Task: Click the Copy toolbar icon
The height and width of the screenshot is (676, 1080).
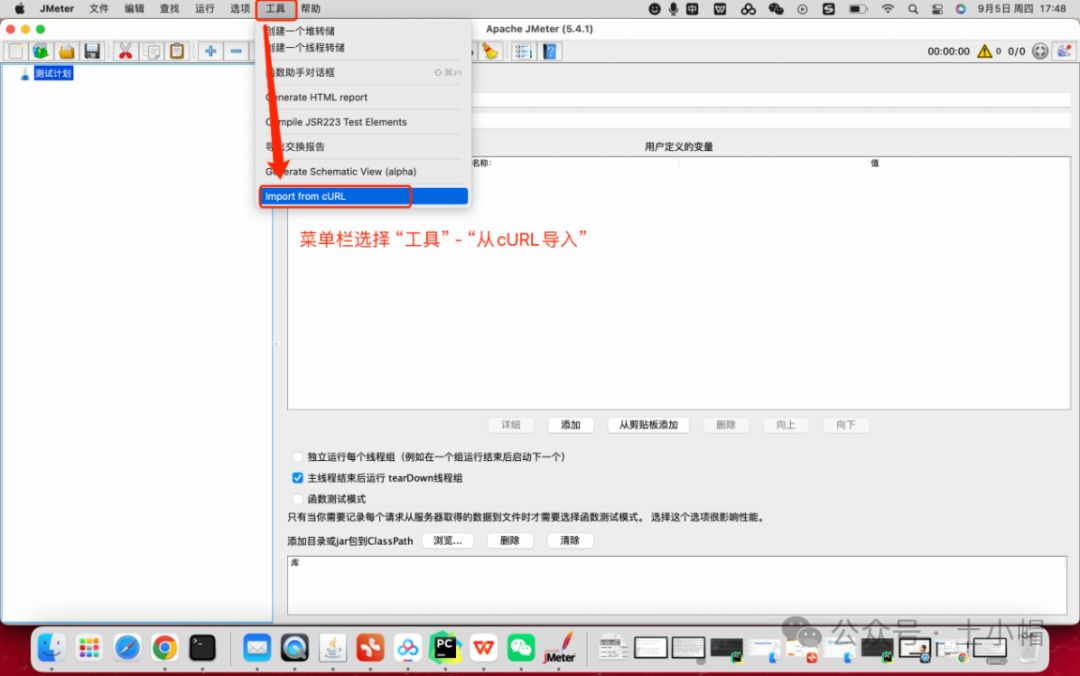Action: pos(152,51)
